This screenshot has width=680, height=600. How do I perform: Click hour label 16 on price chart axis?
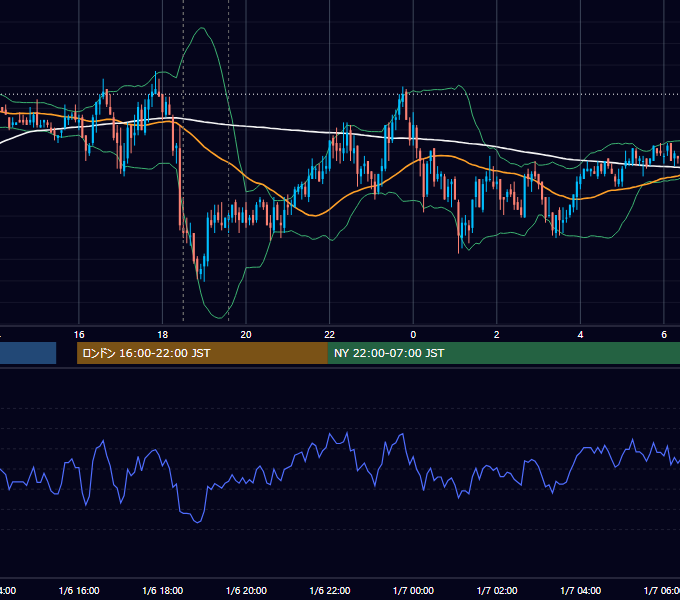pyautogui.click(x=79, y=335)
